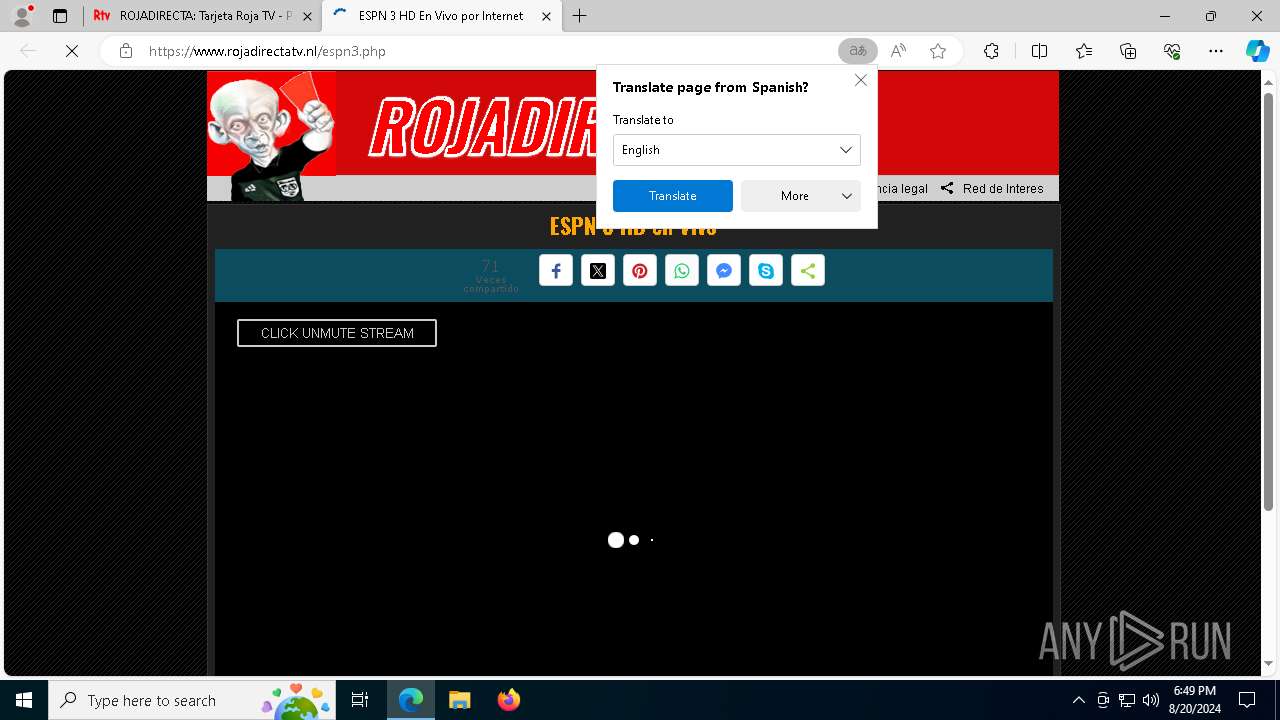Open Browser essentials heart icon
The image size is (1280, 720).
[1172, 51]
